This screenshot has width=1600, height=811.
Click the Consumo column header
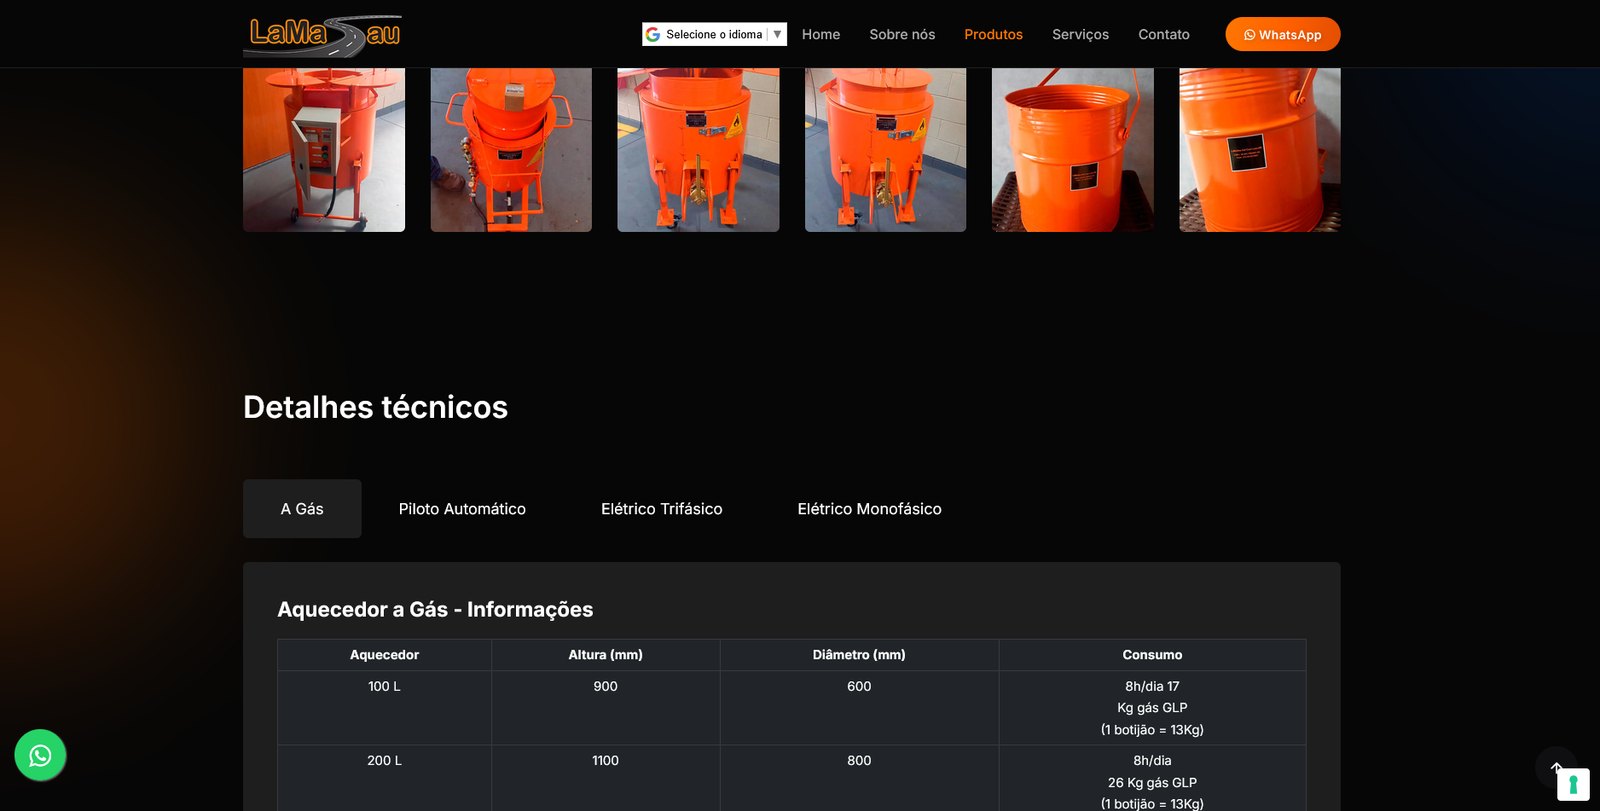pyautogui.click(x=1152, y=655)
